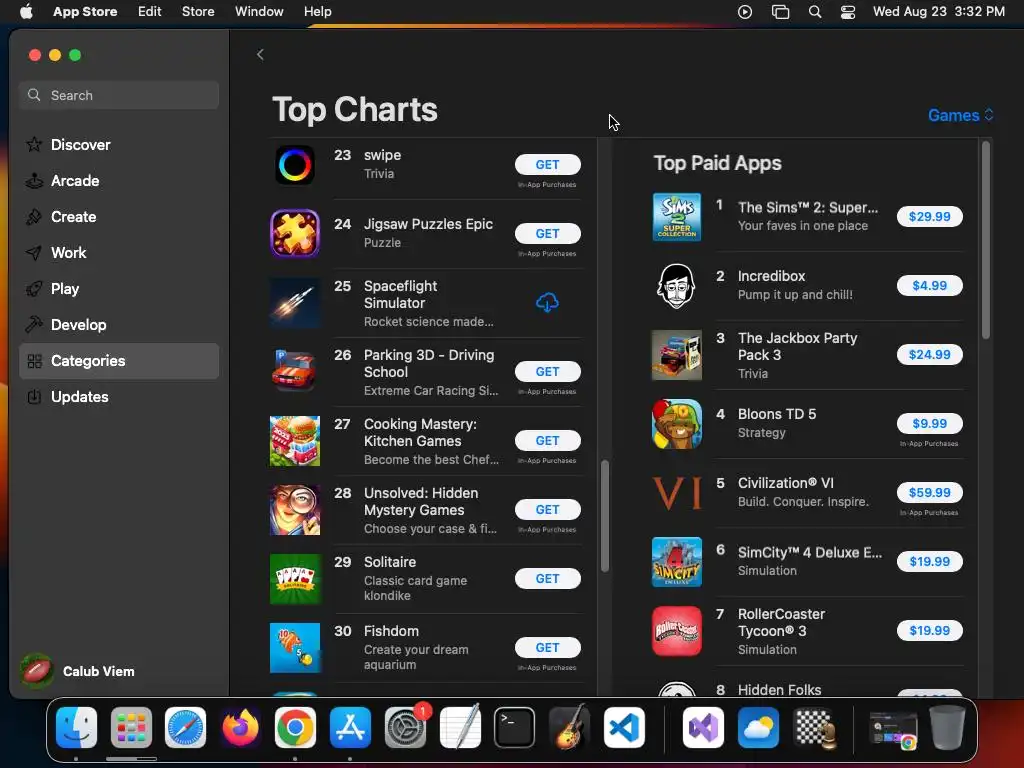The image size is (1024, 768).
Task: Launch Google Chrome from the Dock
Action: click(x=295, y=727)
